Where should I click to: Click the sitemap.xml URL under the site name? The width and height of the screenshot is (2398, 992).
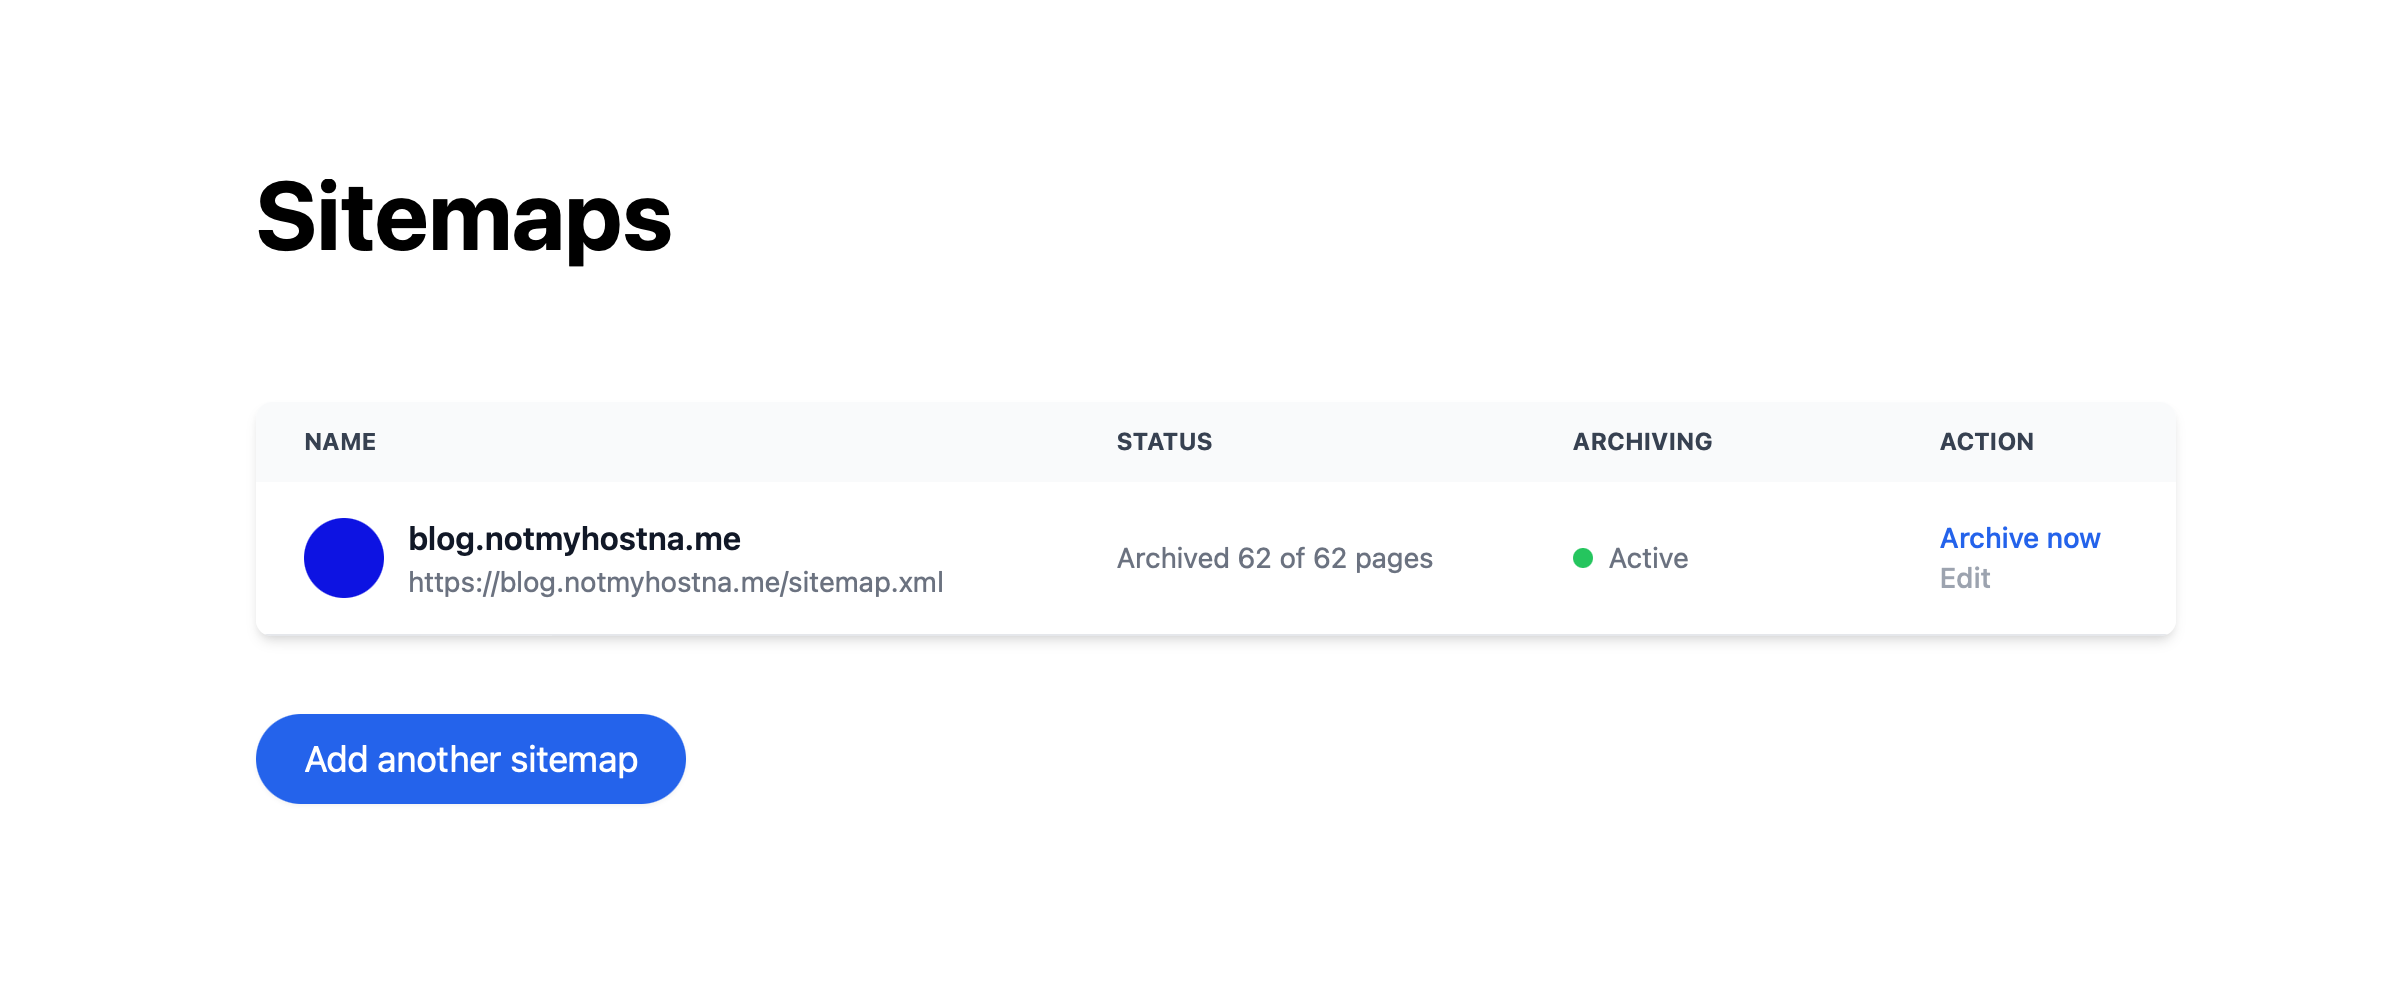coord(676,582)
